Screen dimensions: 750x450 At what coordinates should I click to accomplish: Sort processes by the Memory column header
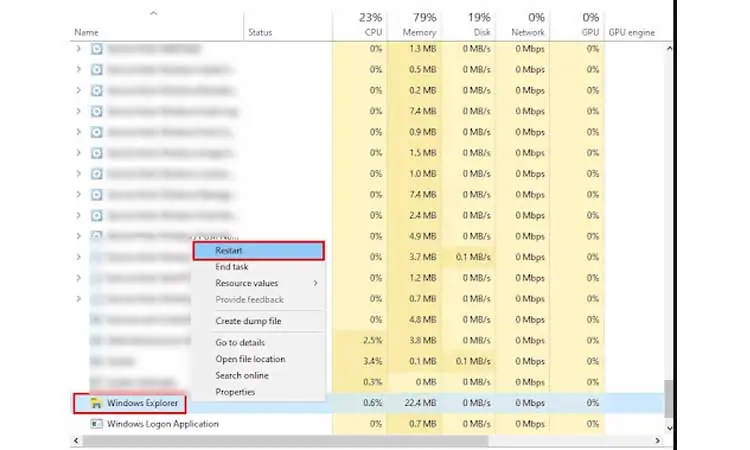[x=421, y=24]
